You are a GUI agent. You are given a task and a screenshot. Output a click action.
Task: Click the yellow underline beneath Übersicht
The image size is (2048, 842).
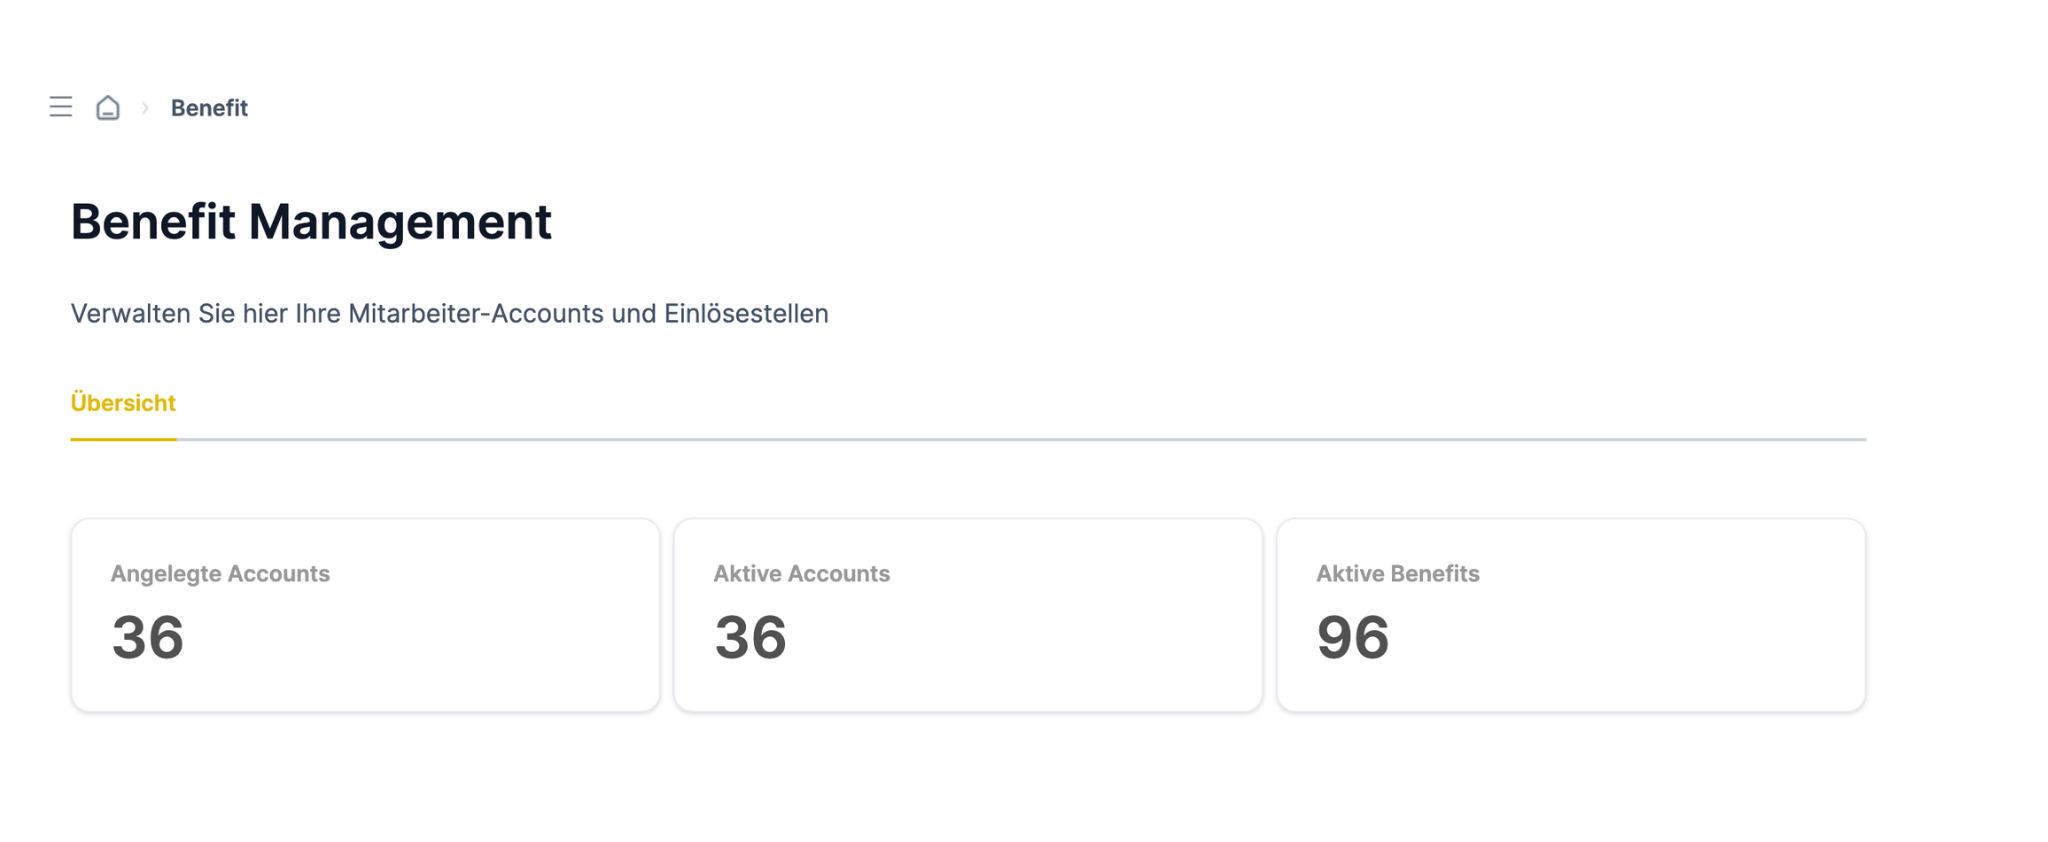pyautogui.click(x=123, y=439)
